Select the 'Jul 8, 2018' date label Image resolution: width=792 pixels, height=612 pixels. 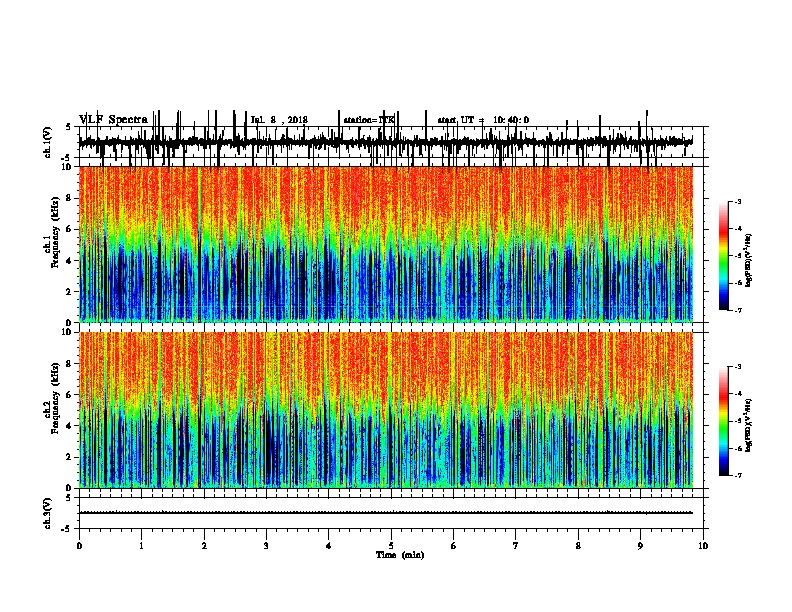coord(279,120)
